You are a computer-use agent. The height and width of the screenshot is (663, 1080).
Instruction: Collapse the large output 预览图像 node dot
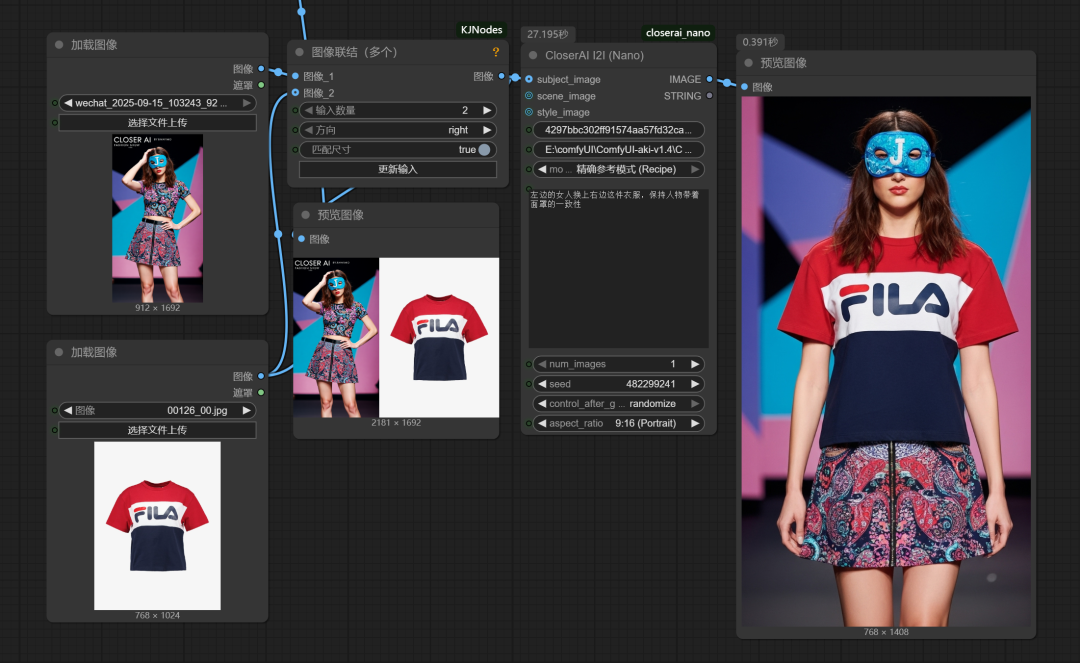pyautogui.click(x=749, y=63)
